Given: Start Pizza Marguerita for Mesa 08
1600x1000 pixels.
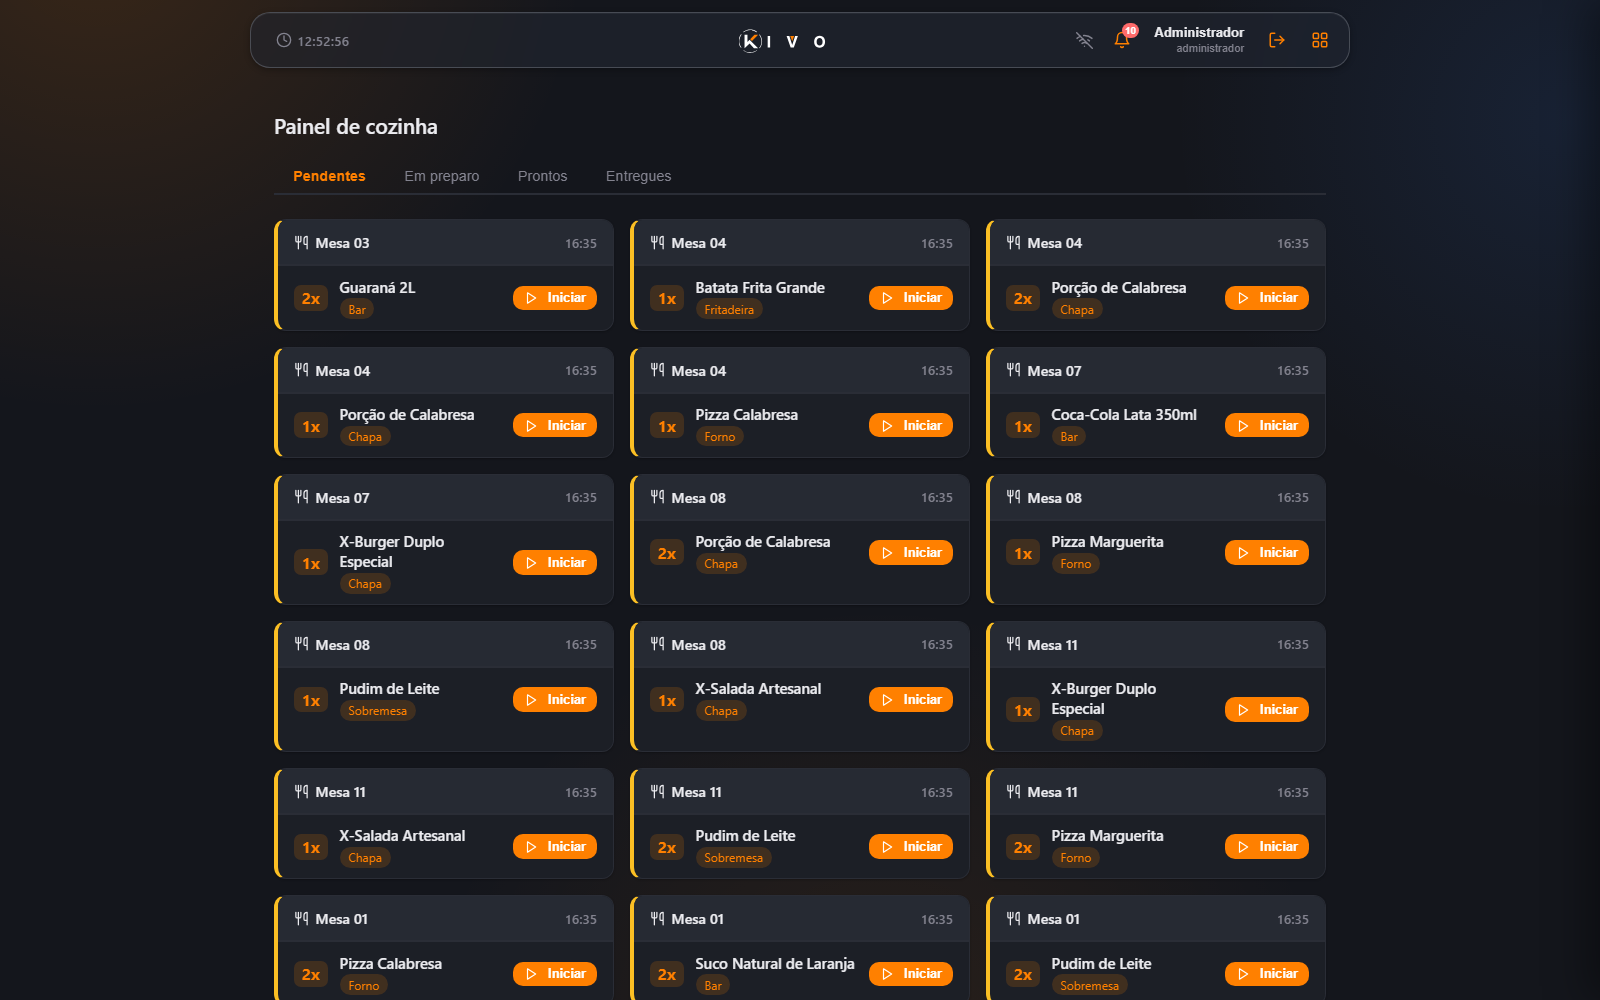Looking at the screenshot, I should [x=1267, y=552].
